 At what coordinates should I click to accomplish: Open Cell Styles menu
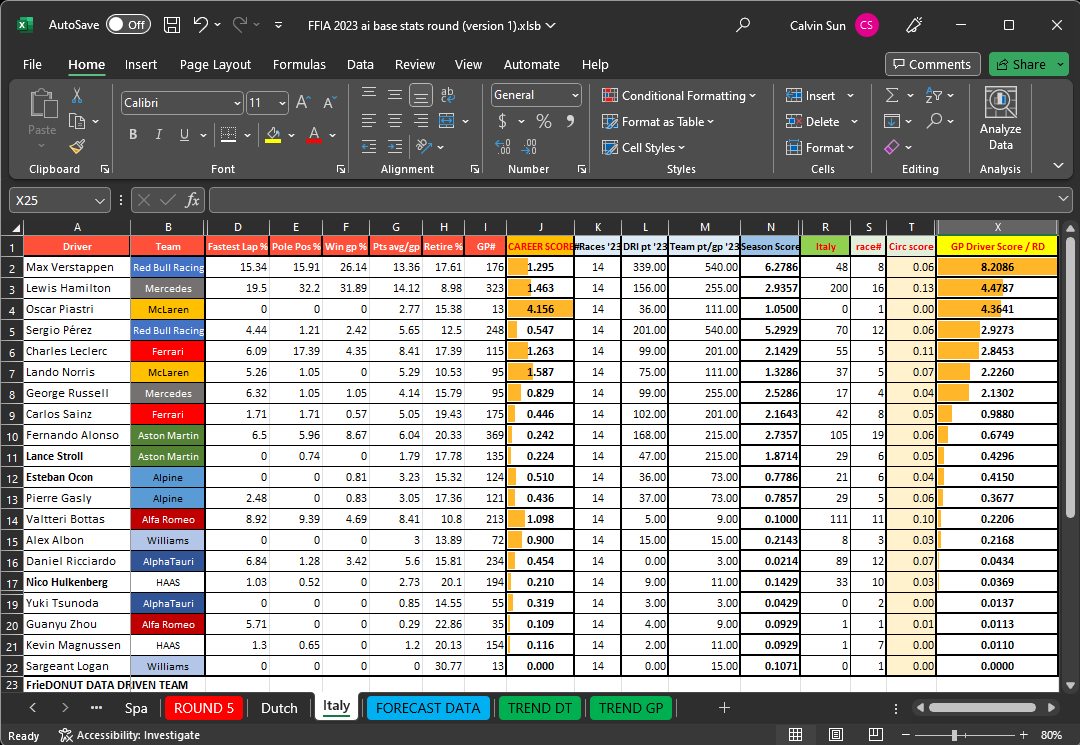(643, 147)
